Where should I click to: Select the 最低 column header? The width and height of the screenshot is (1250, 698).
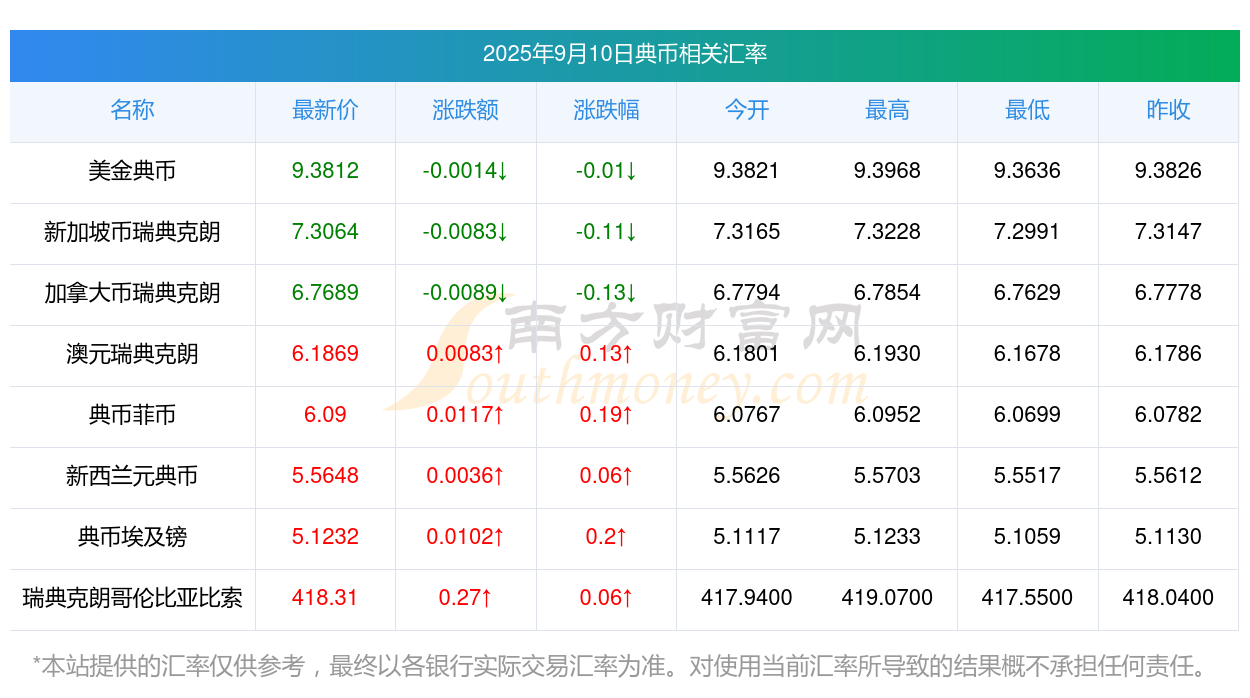[1027, 110]
